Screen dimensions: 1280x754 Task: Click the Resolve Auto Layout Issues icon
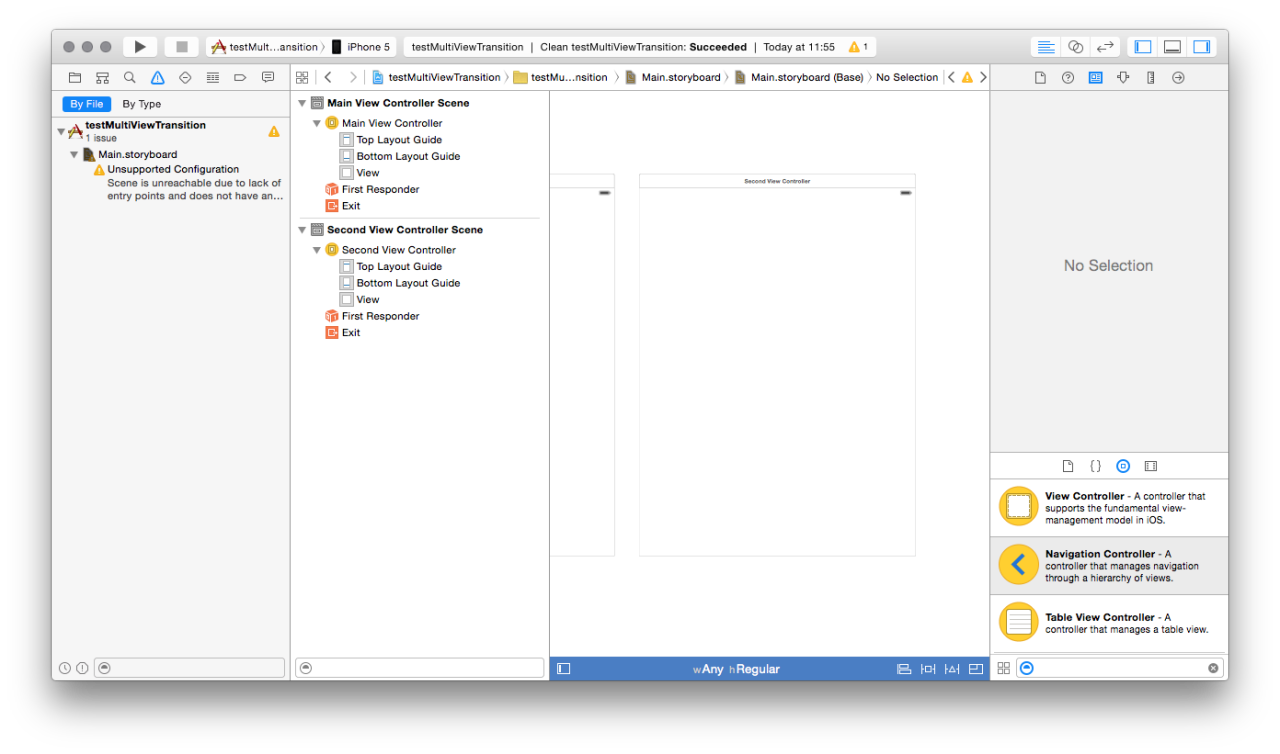click(951, 669)
